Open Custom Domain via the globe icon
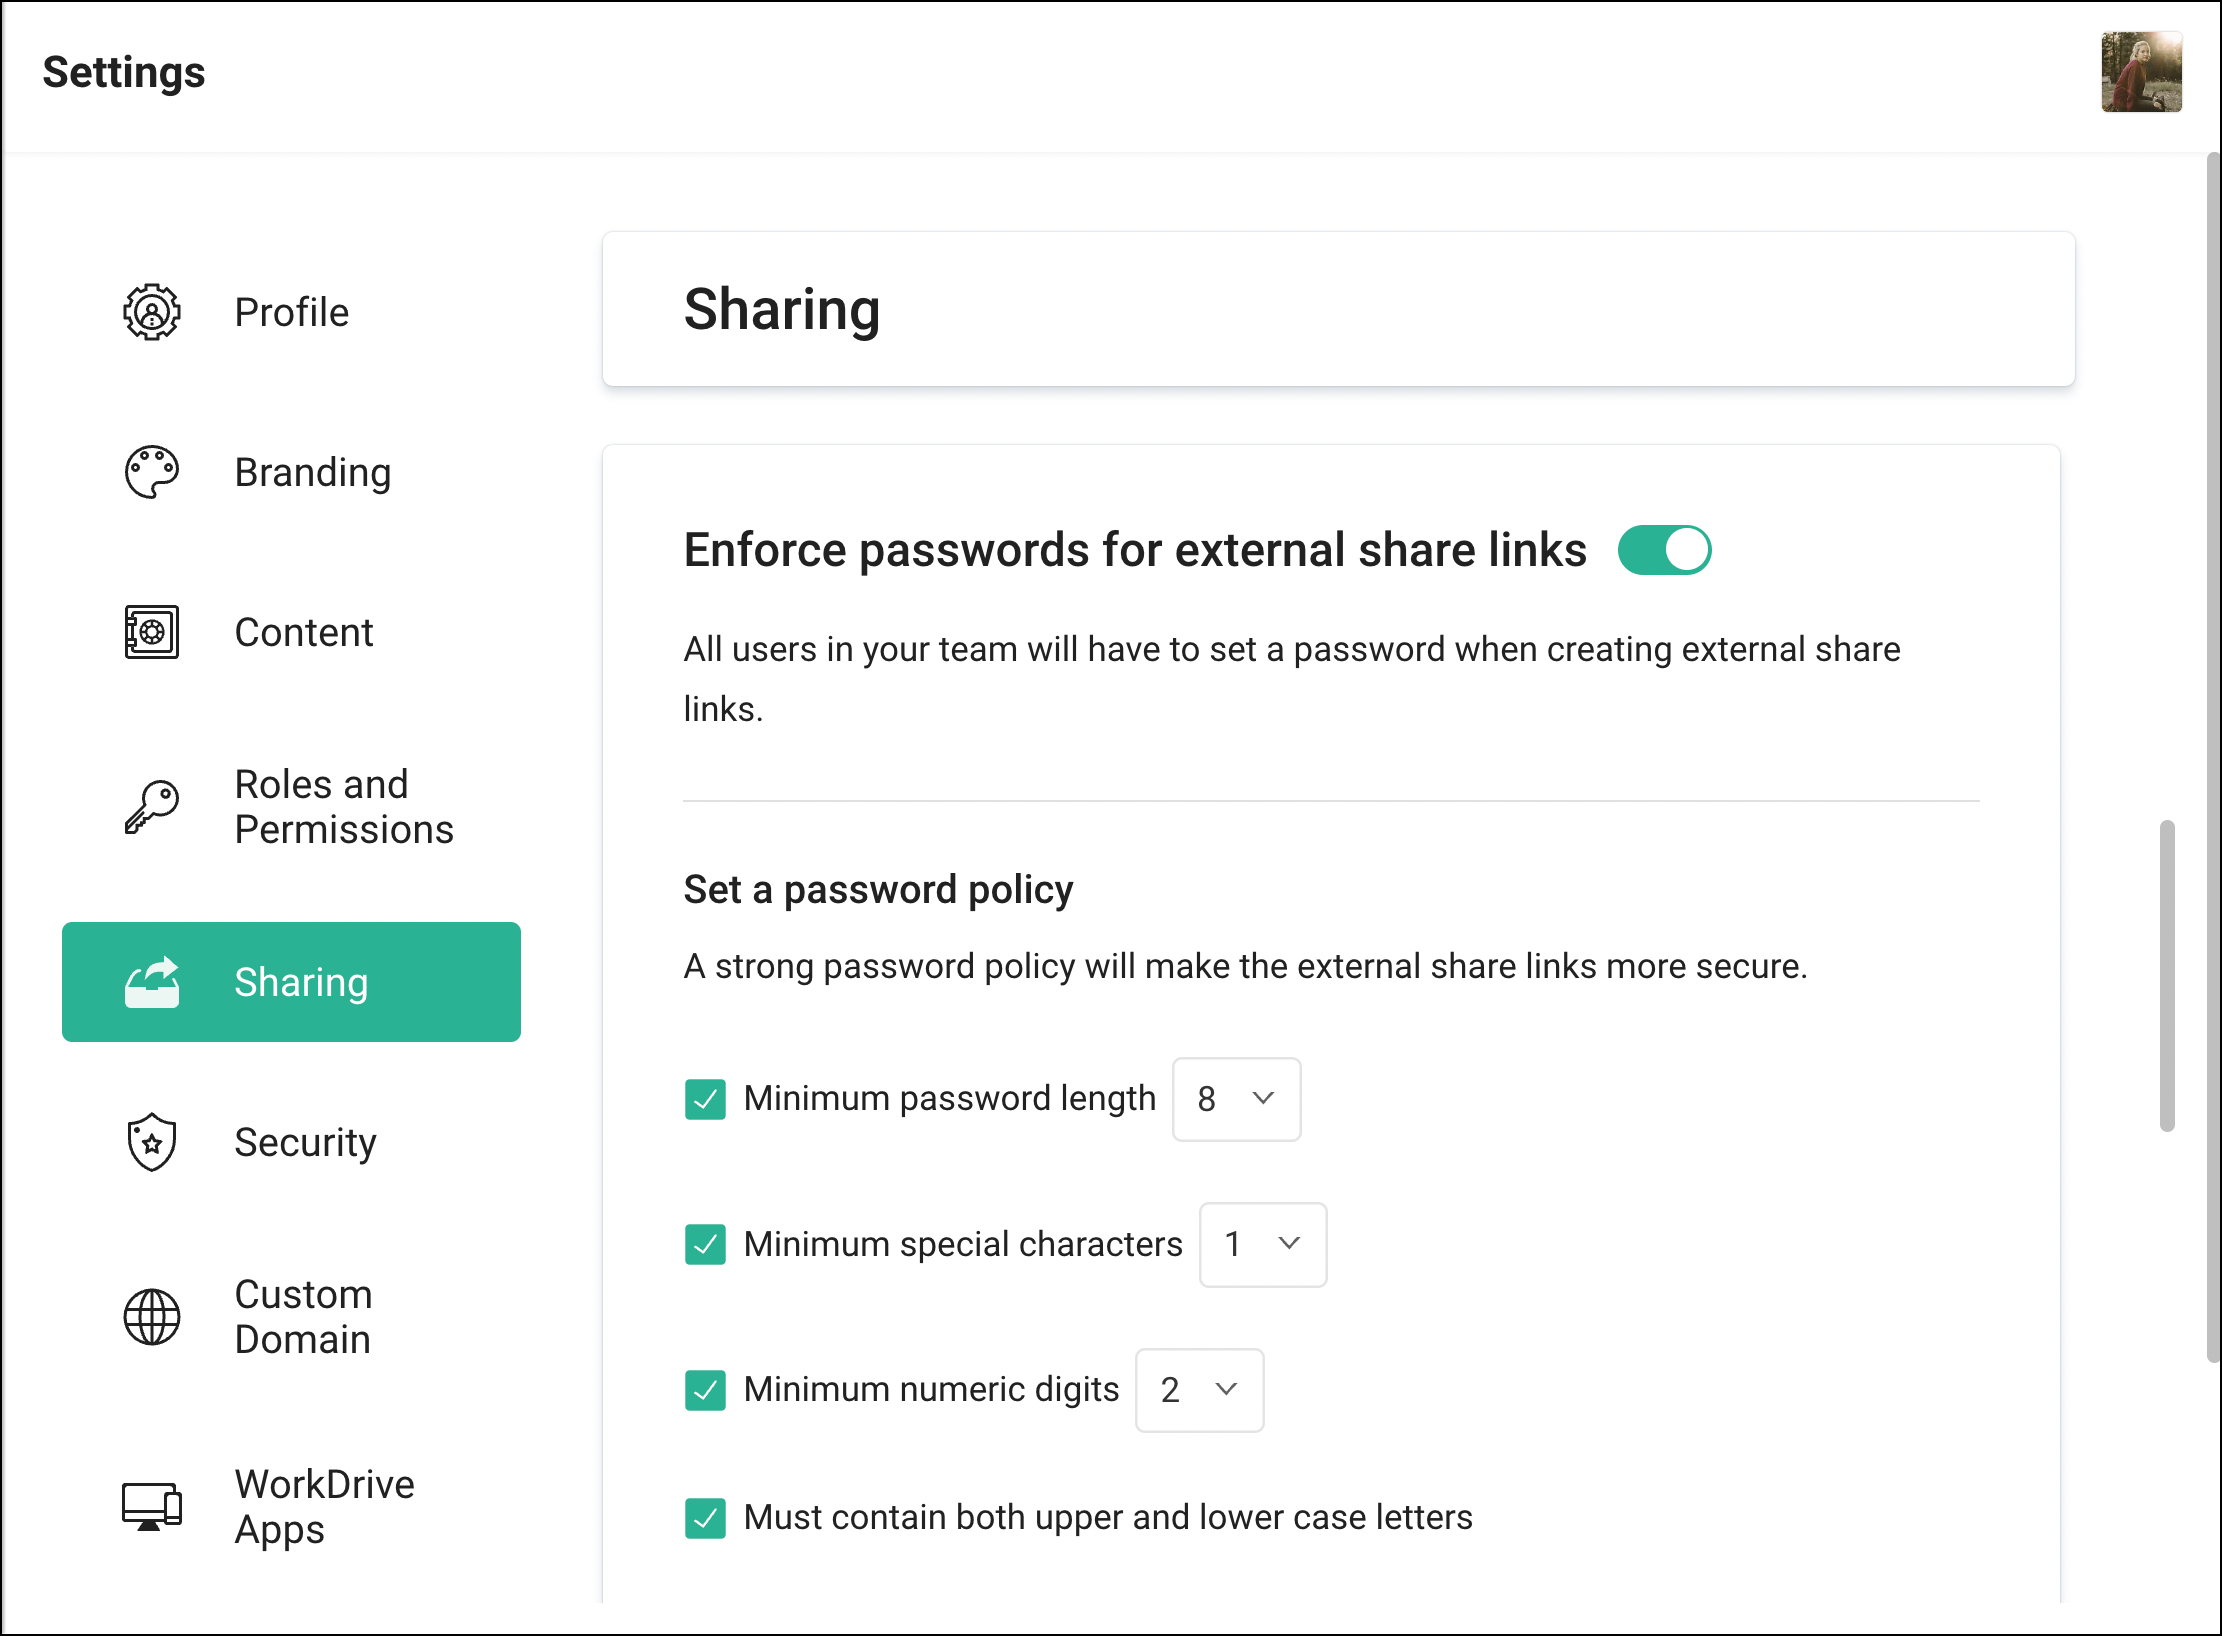2222x1636 pixels. [151, 1317]
